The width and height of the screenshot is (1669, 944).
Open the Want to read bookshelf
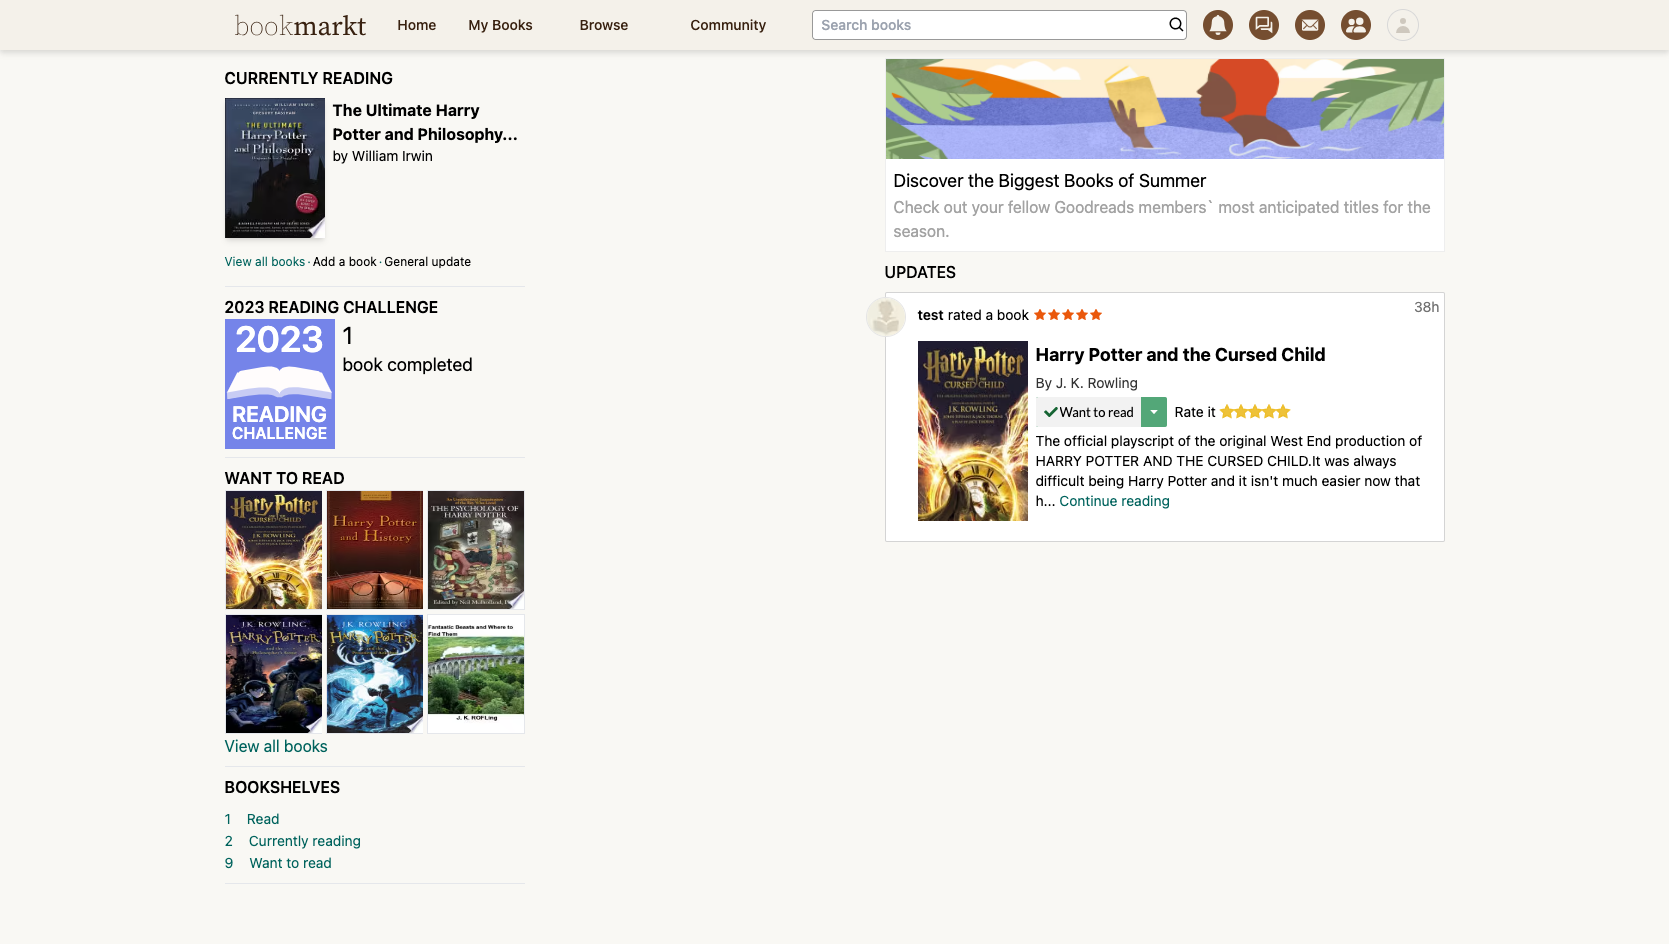point(290,863)
